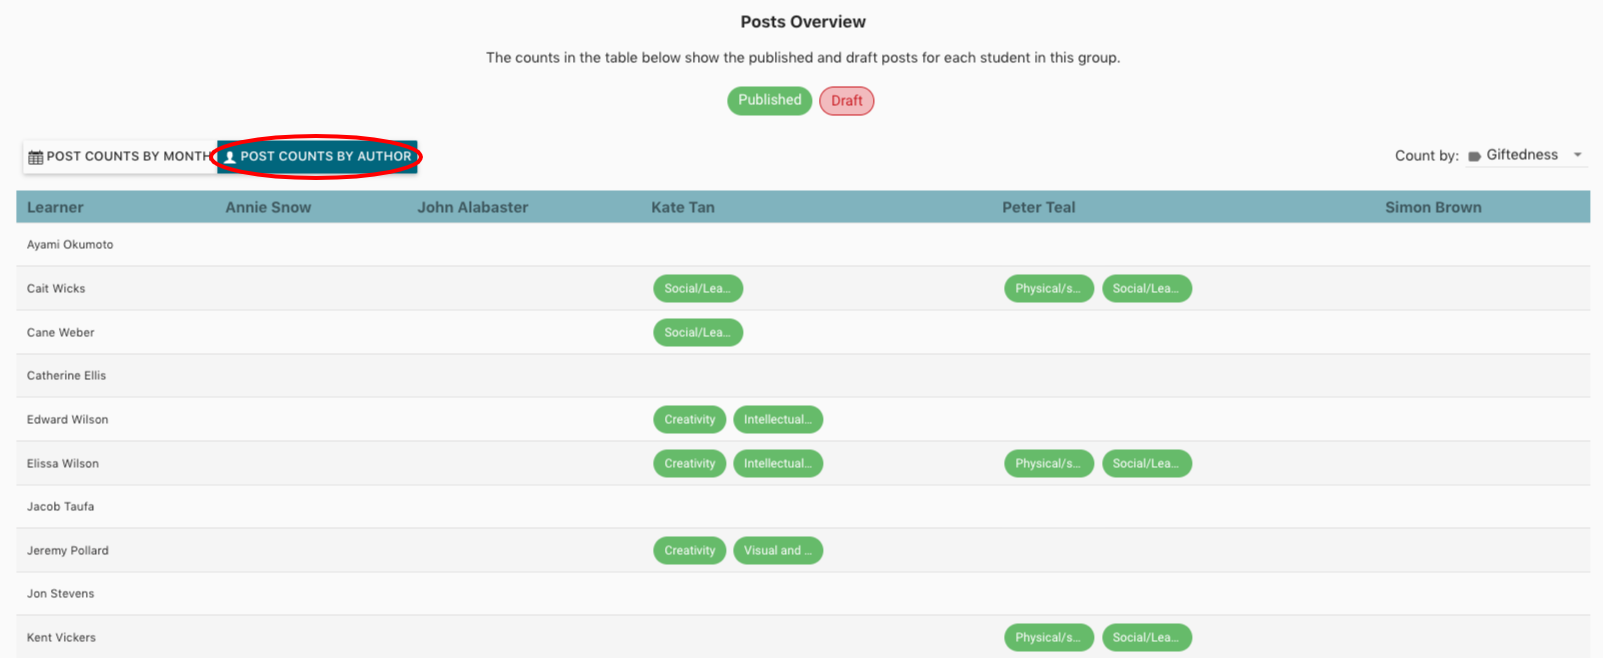Image resolution: width=1603 pixels, height=658 pixels.
Task: Click Elissa Wilson's Intellectual tag
Action: (x=777, y=464)
